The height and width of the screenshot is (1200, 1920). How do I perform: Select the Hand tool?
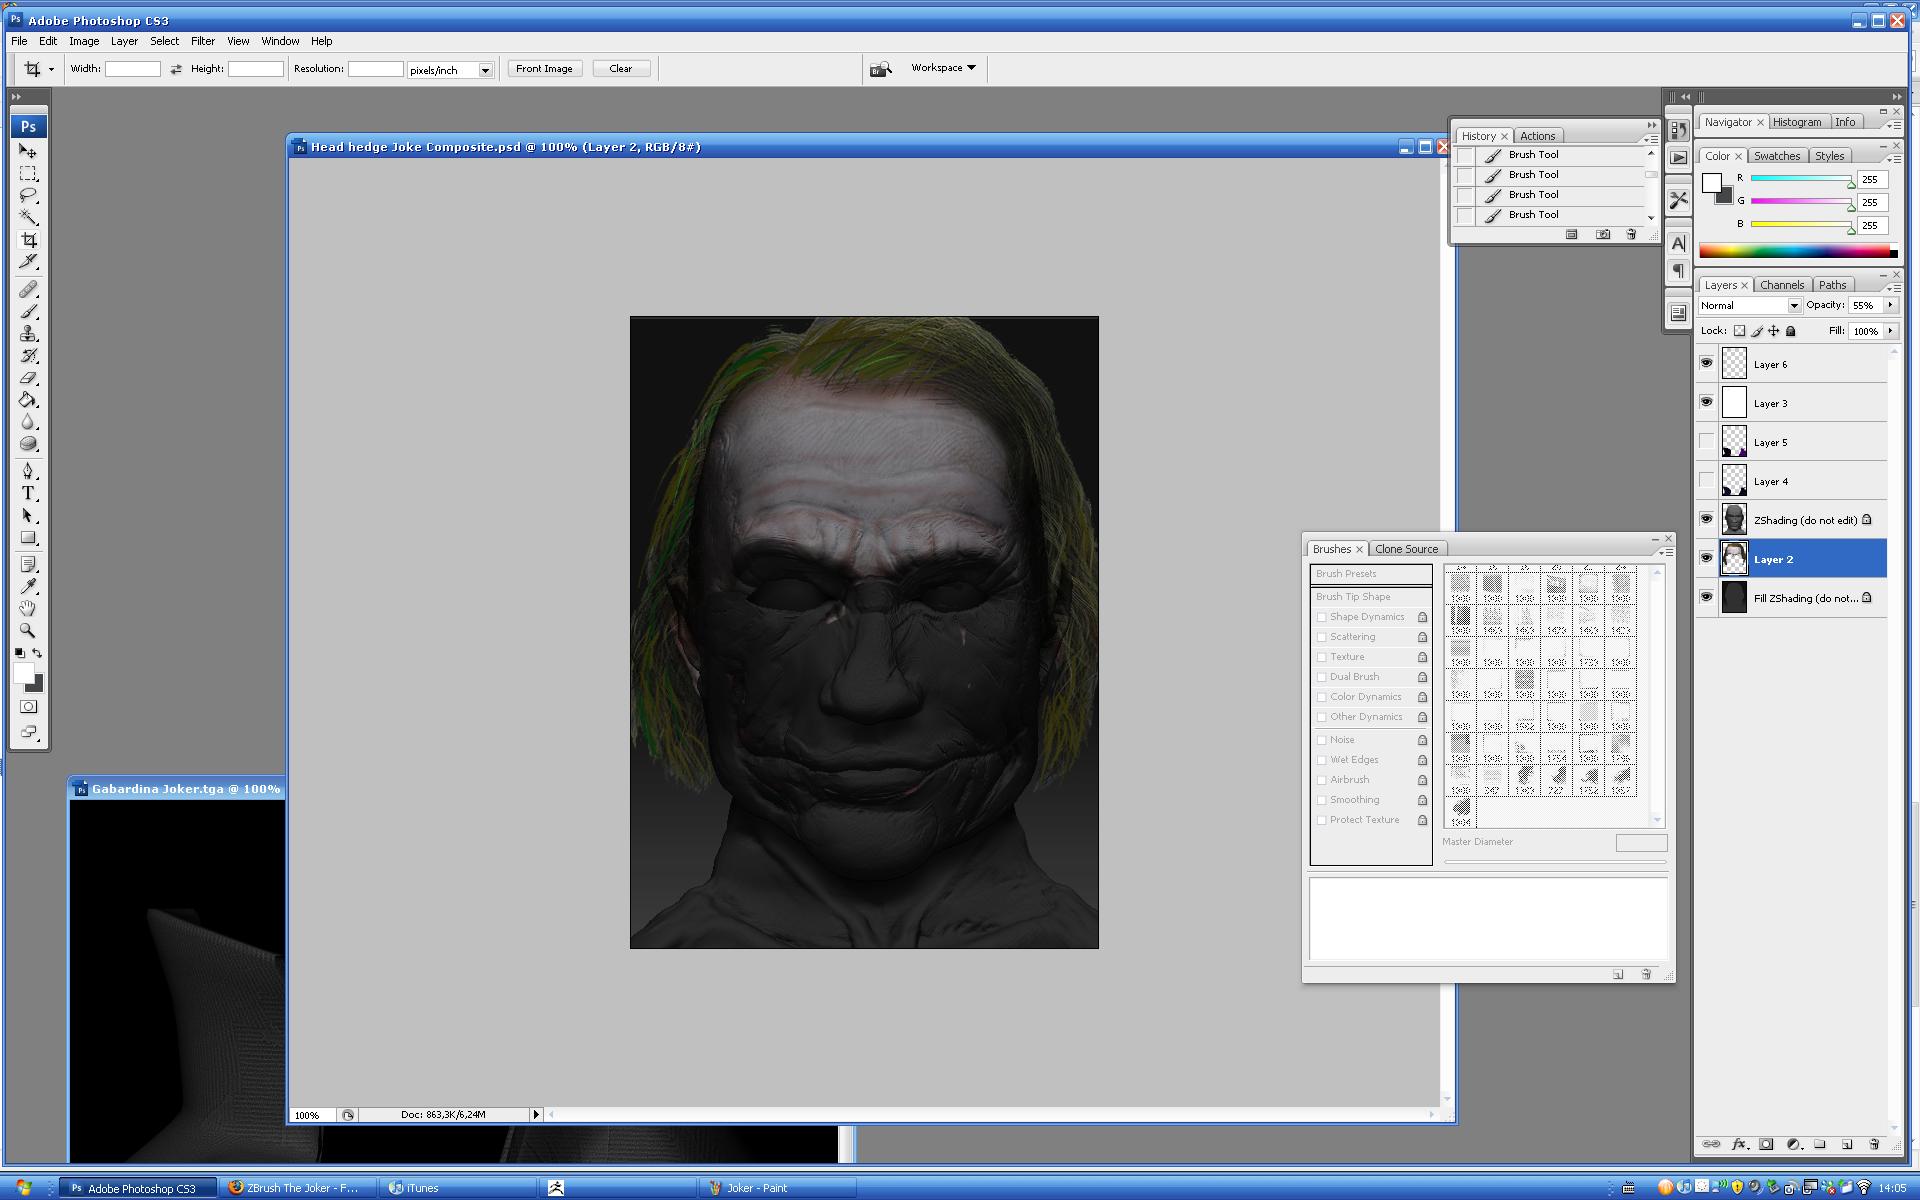pyautogui.click(x=28, y=608)
